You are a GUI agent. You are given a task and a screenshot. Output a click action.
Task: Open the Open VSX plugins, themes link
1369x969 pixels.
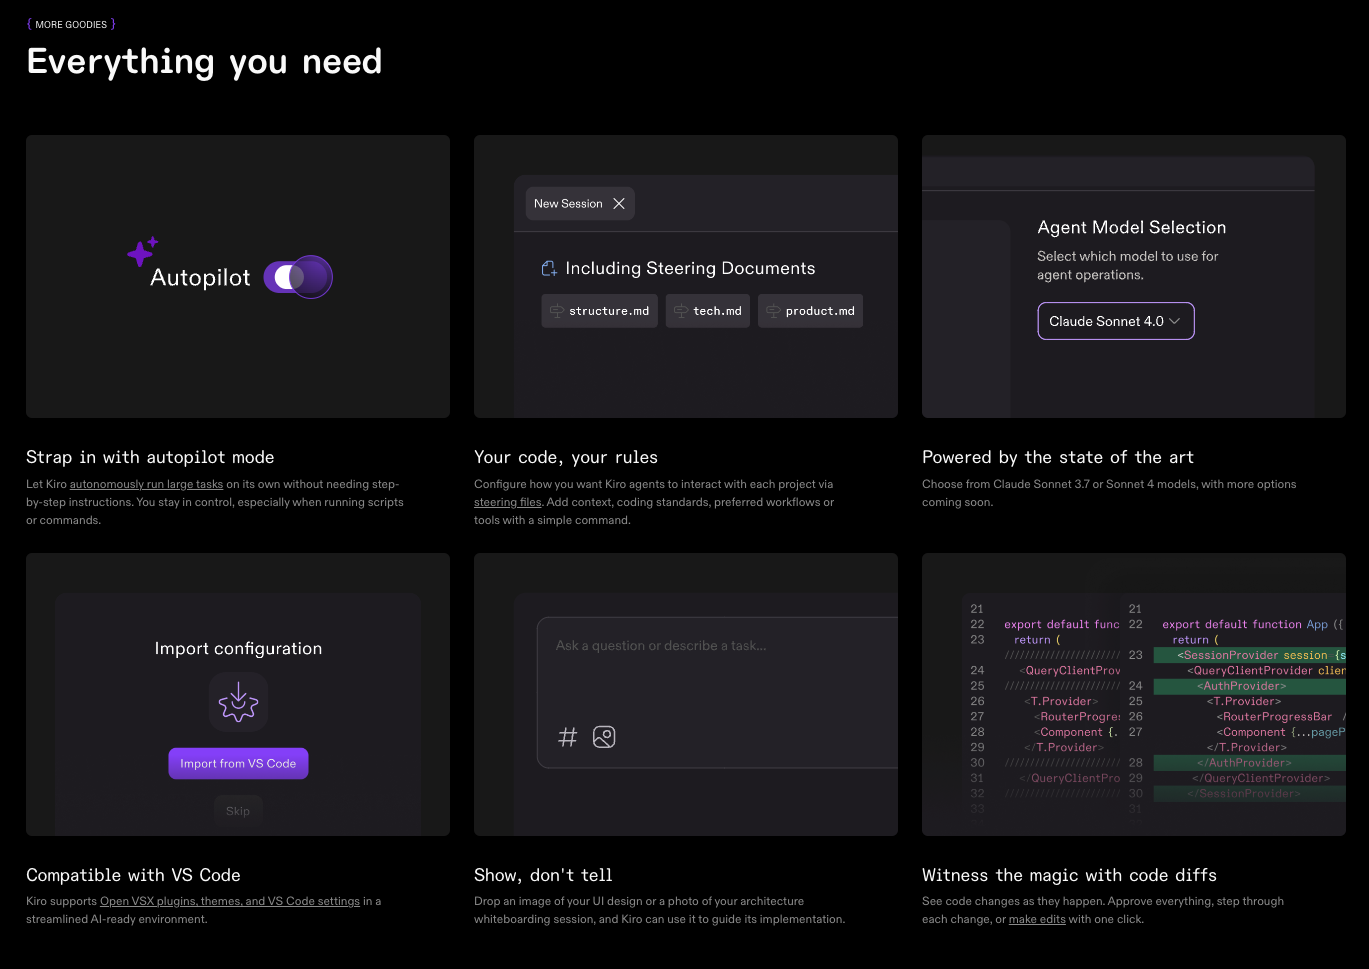point(230,901)
